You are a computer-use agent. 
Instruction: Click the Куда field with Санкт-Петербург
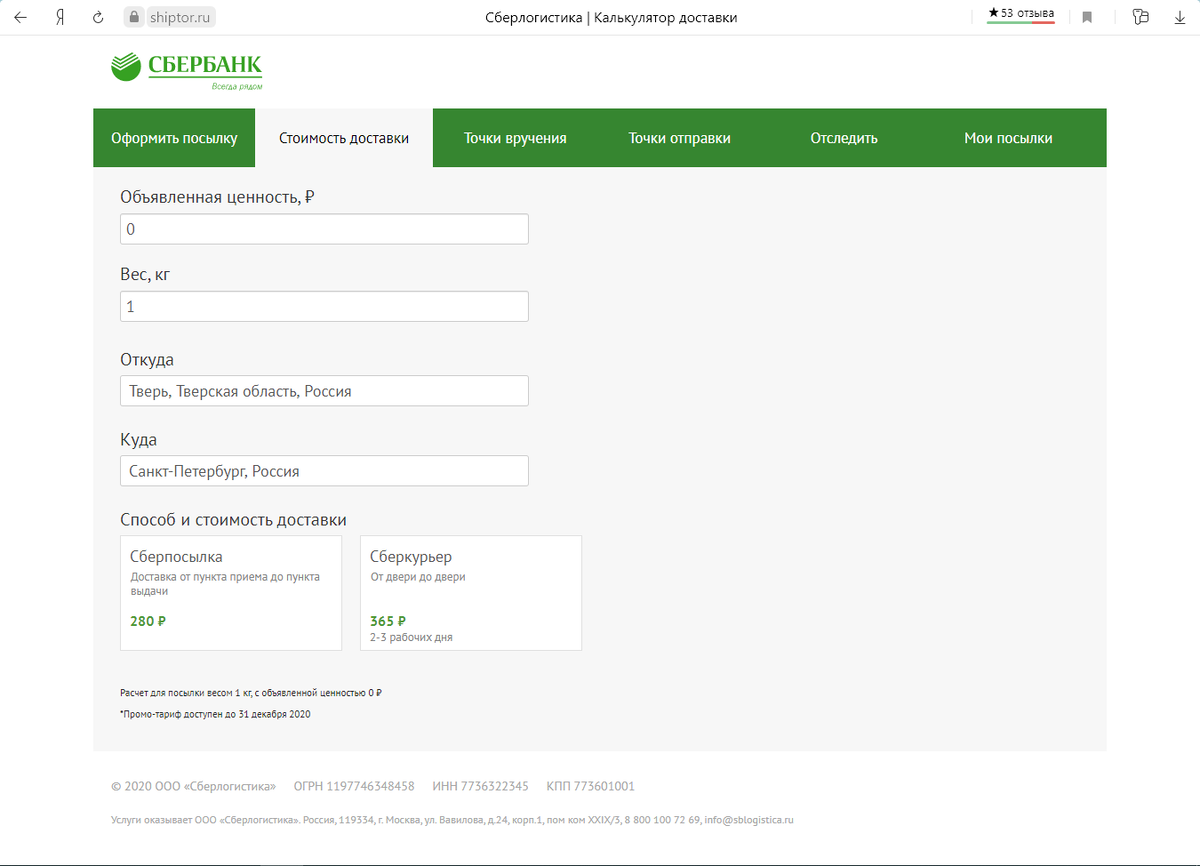(x=324, y=471)
